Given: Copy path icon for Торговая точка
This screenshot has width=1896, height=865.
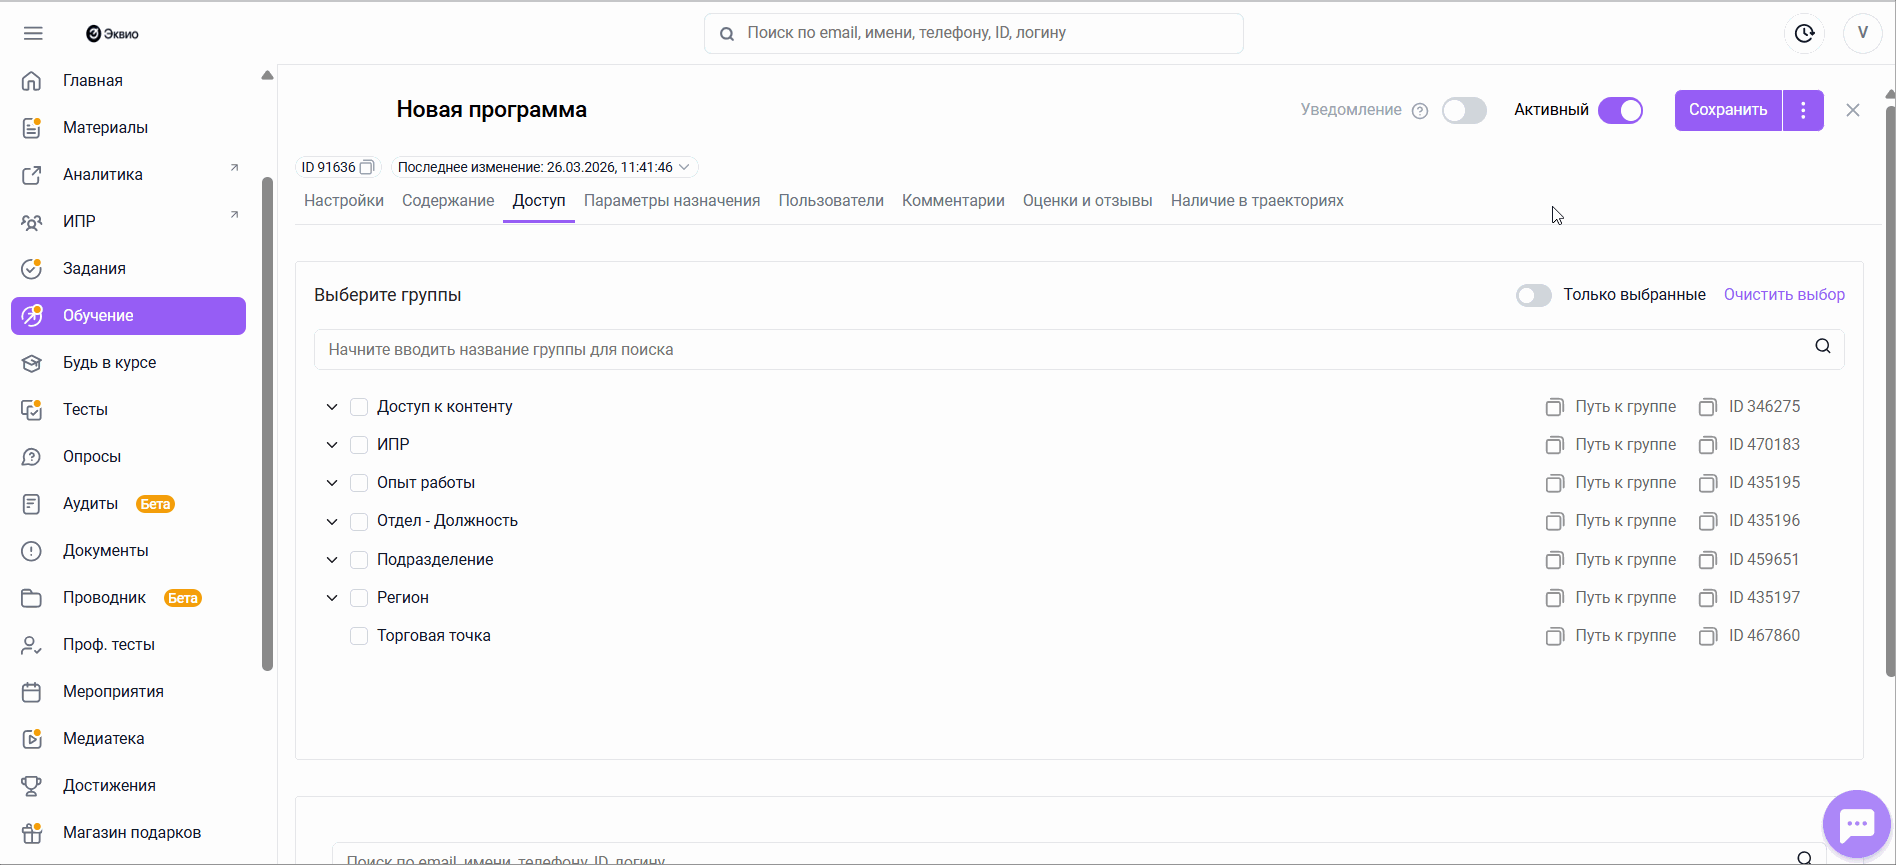Looking at the screenshot, I should pos(1555,636).
